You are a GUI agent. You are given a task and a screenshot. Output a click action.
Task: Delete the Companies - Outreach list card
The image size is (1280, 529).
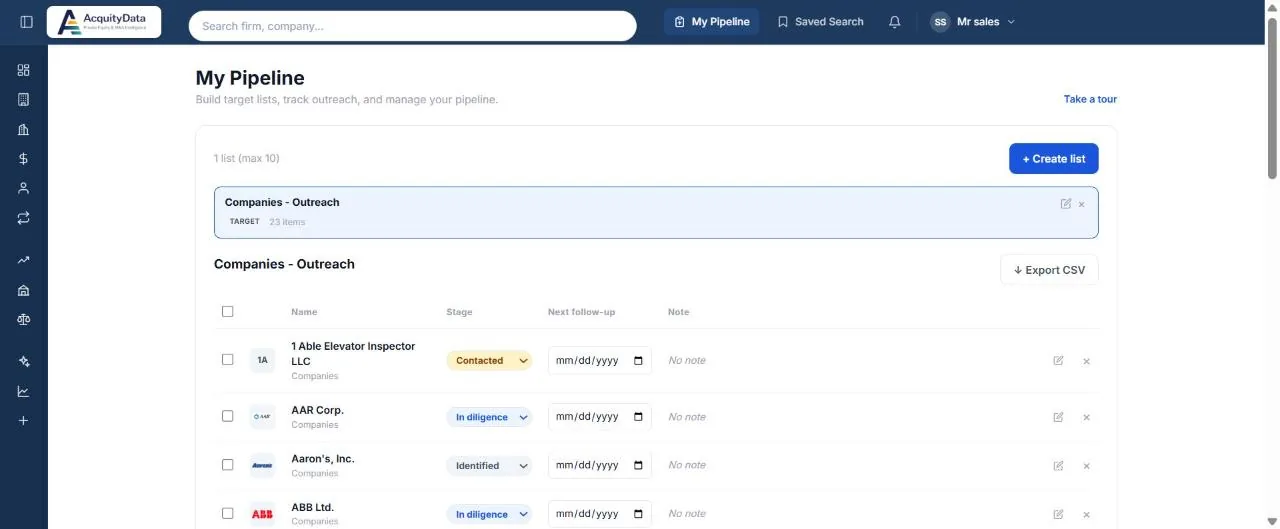(1082, 204)
